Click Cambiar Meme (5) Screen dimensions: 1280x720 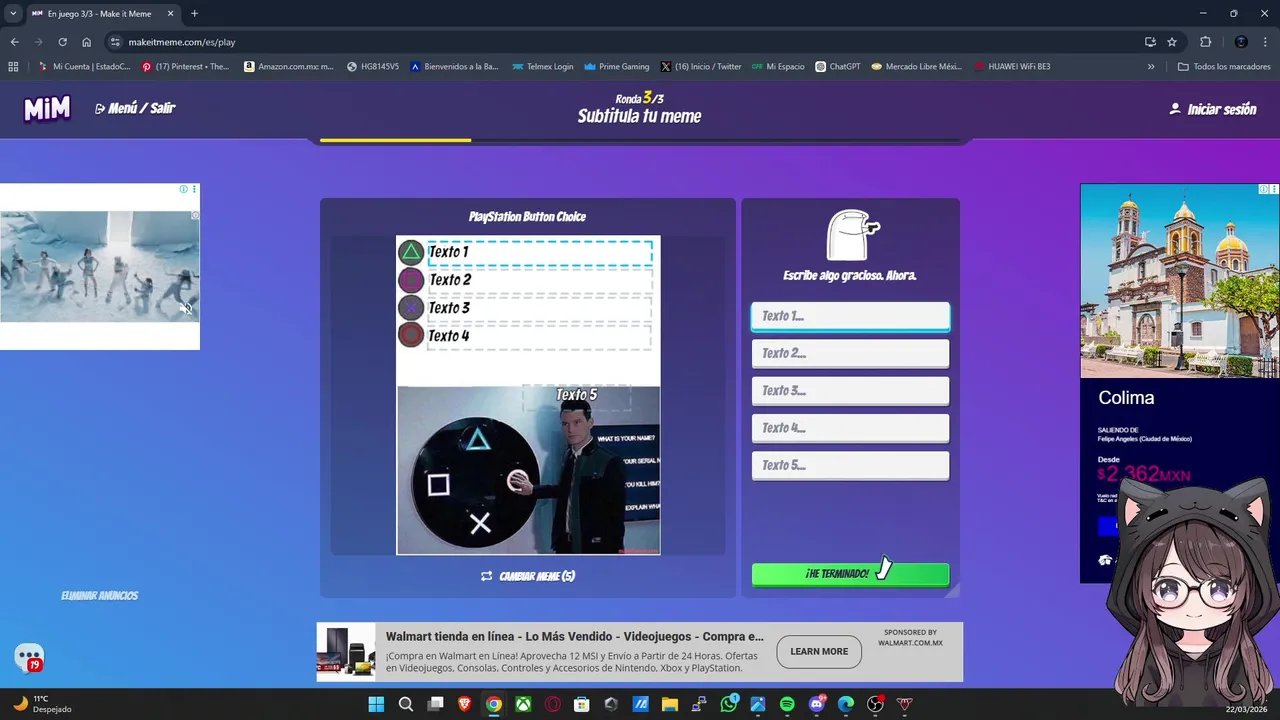tap(528, 576)
